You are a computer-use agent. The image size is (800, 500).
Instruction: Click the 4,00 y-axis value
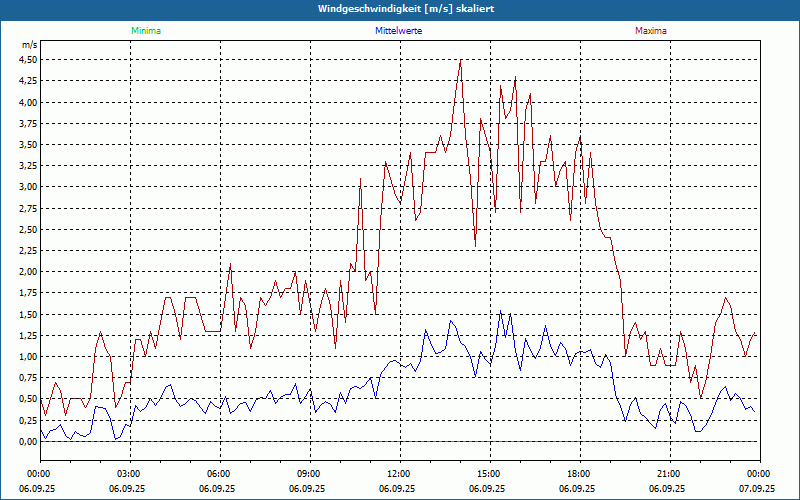click(x=28, y=102)
